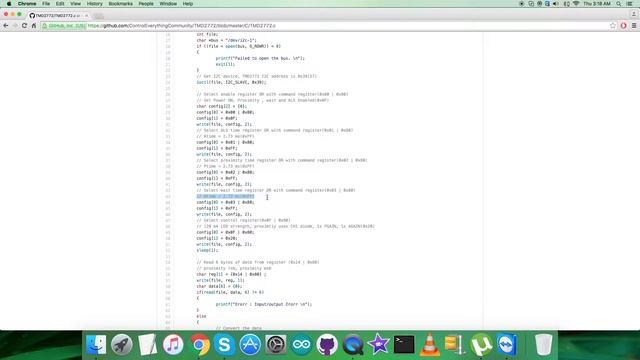Click the ioctl(file, I2C_SLAVE, 0x39) line

click(231, 82)
